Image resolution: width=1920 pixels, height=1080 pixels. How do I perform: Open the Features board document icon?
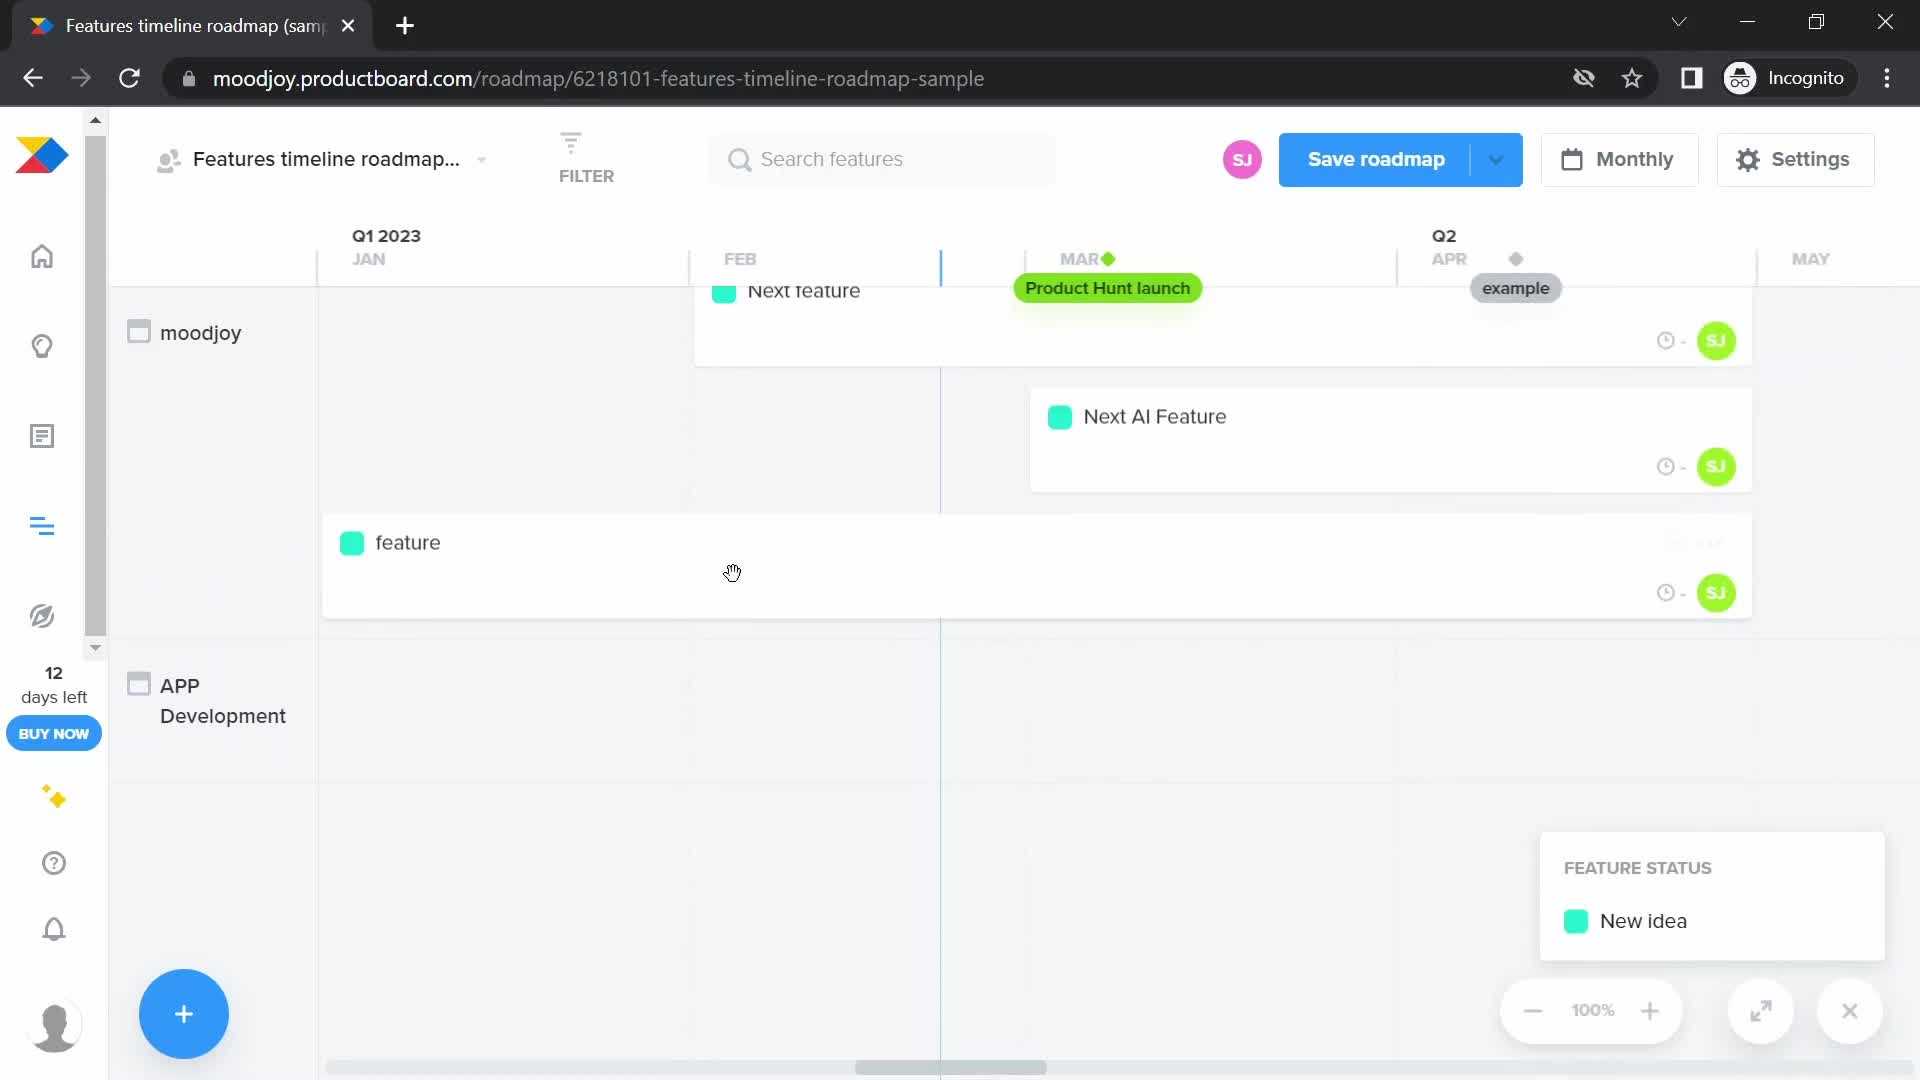coord(42,436)
